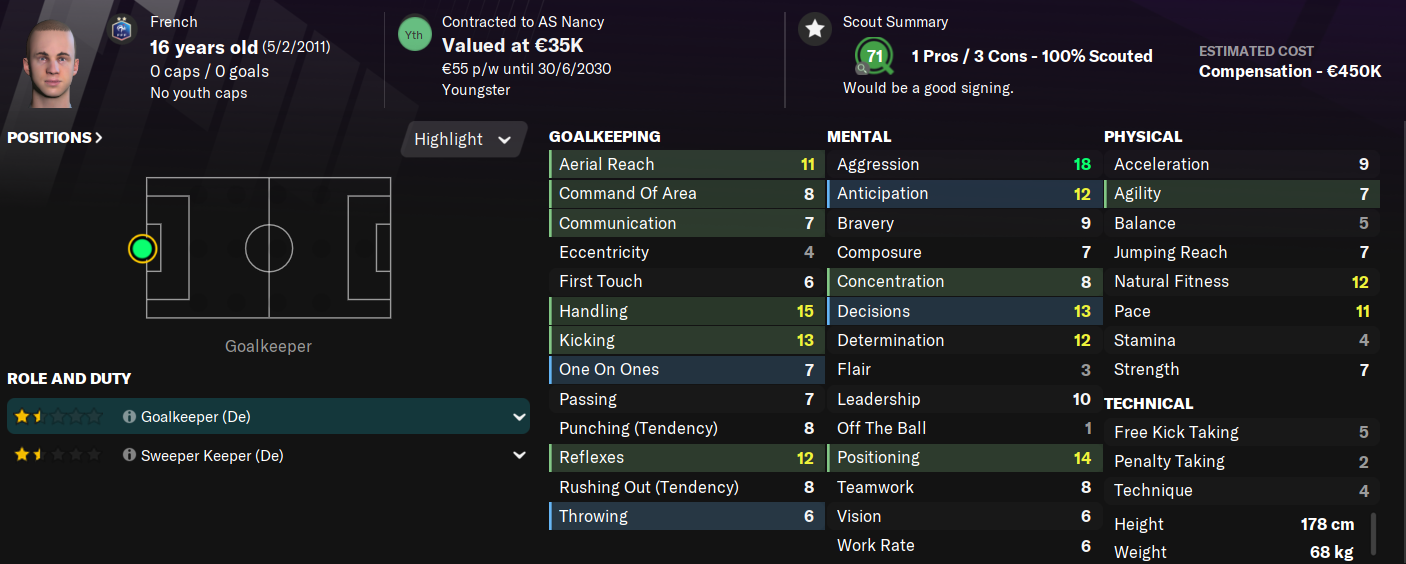Click the green goalkeeper position dot on pitch
1406x564 pixels.
tap(142, 248)
